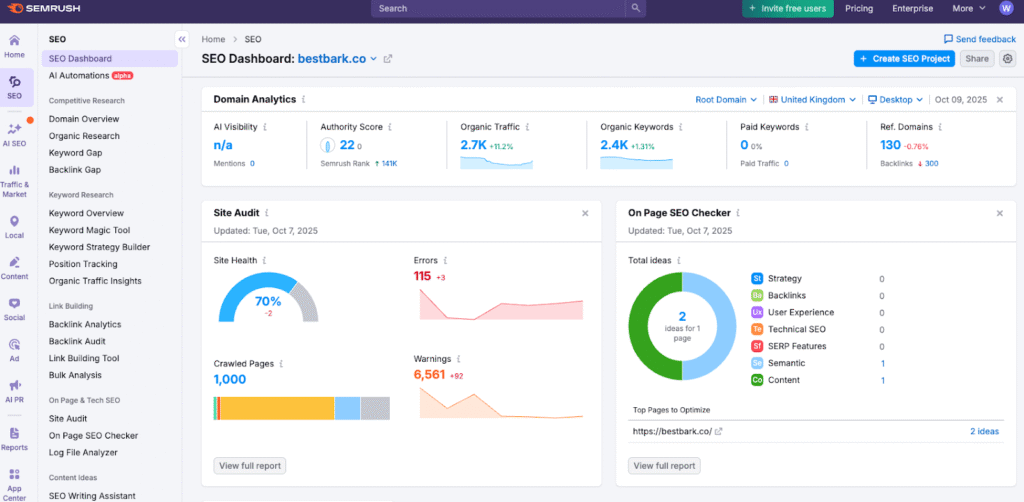Click the search magnifier icon
The image size is (1024, 502).
tap(636, 8)
